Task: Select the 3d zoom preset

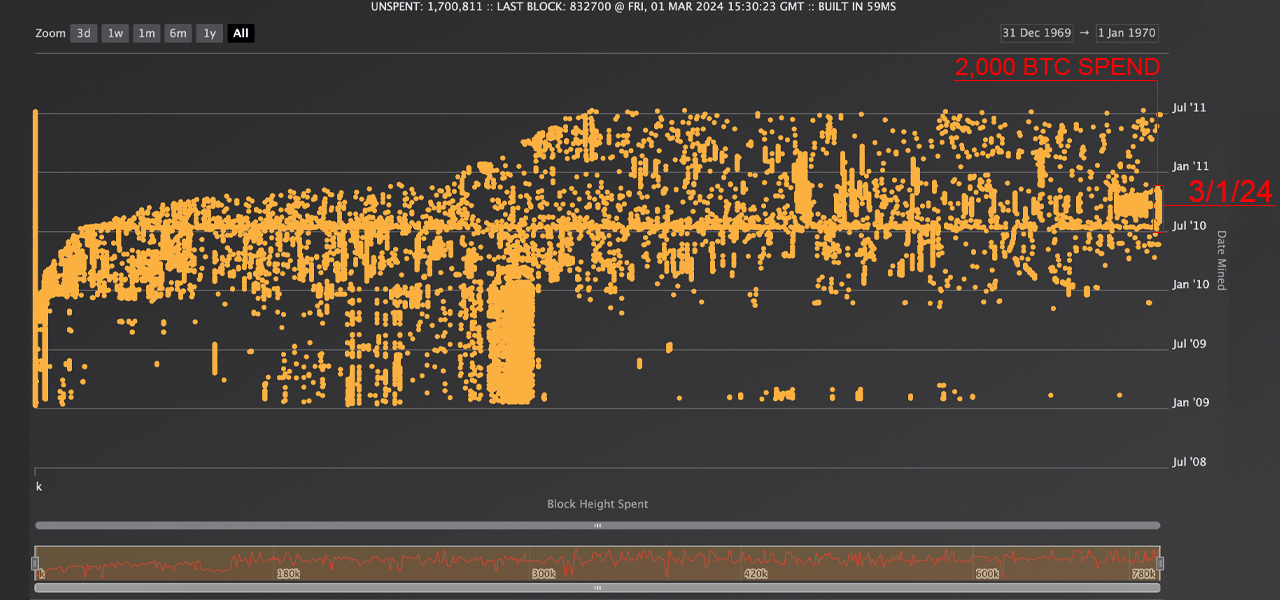Action: click(x=83, y=33)
